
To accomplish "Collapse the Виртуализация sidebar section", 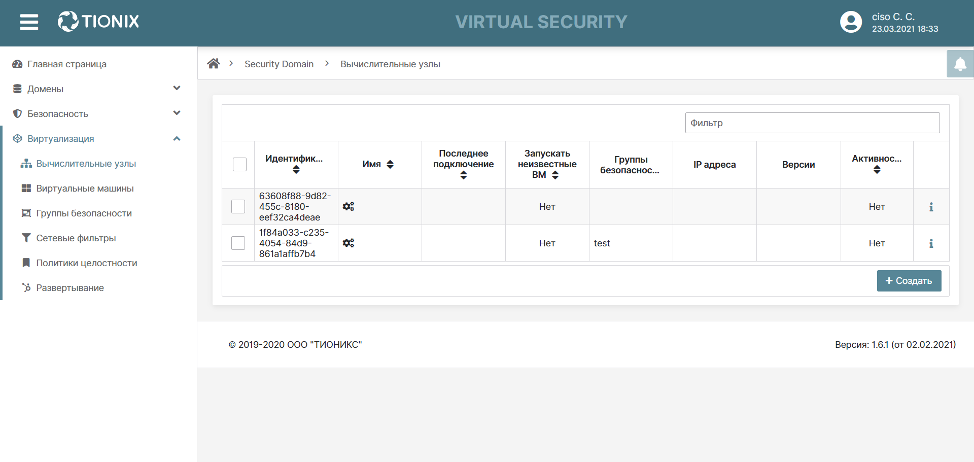I will point(177,139).
